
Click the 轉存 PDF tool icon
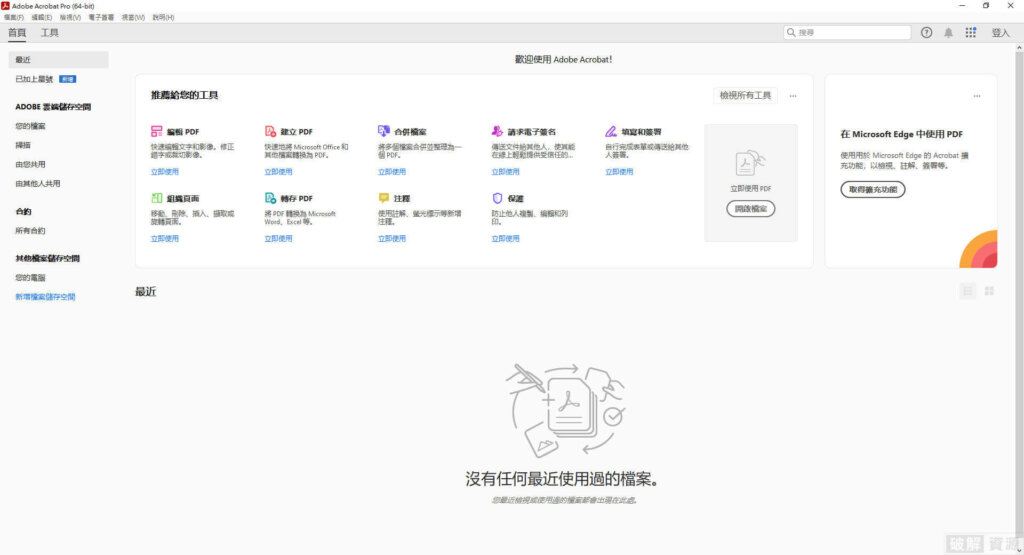[x=270, y=198]
